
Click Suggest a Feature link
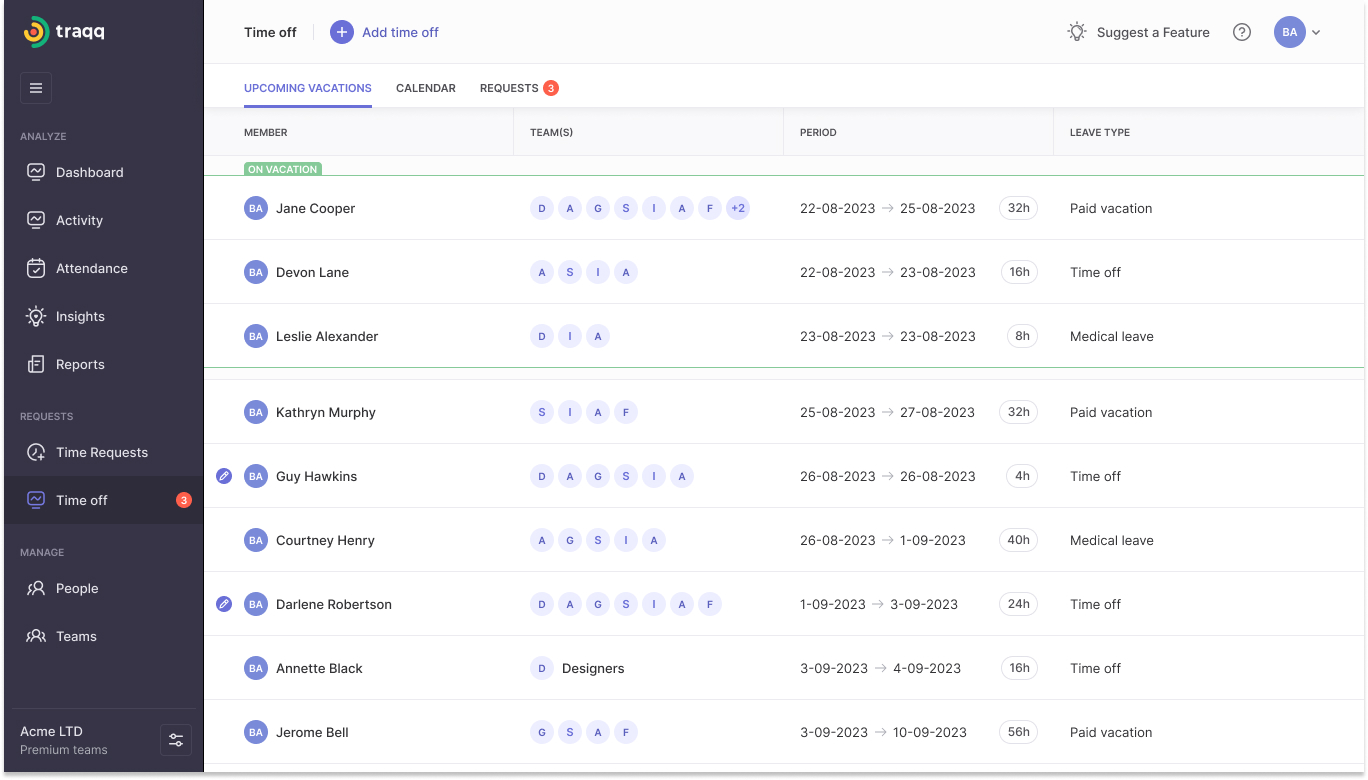pyautogui.click(x=1139, y=32)
